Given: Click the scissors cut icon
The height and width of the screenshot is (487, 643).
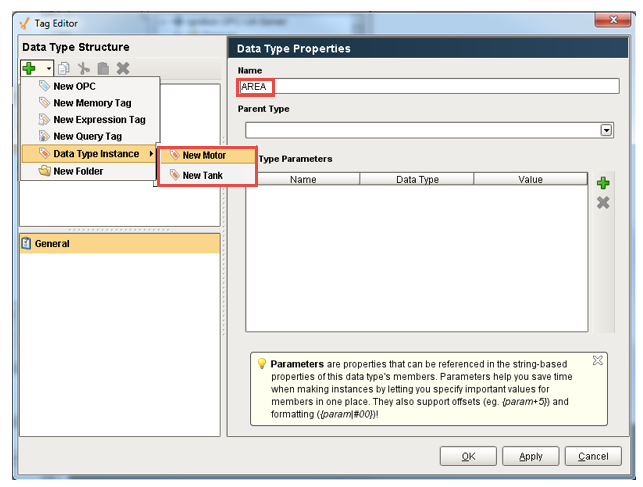Looking at the screenshot, I should (83, 68).
